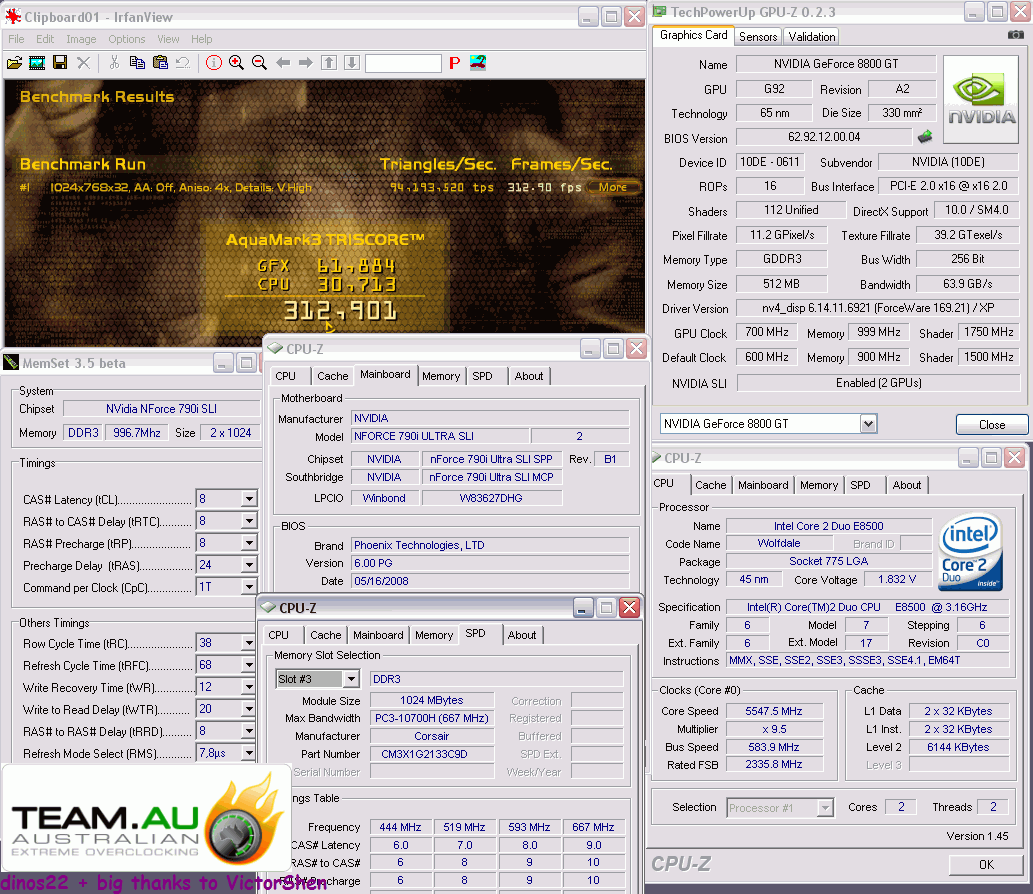Expand Precharge Delay (tRAS) dropdown

[x=249, y=565]
